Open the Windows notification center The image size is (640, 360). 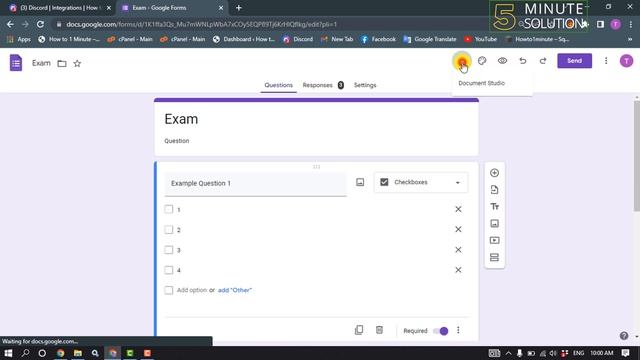tap(625, 353)
